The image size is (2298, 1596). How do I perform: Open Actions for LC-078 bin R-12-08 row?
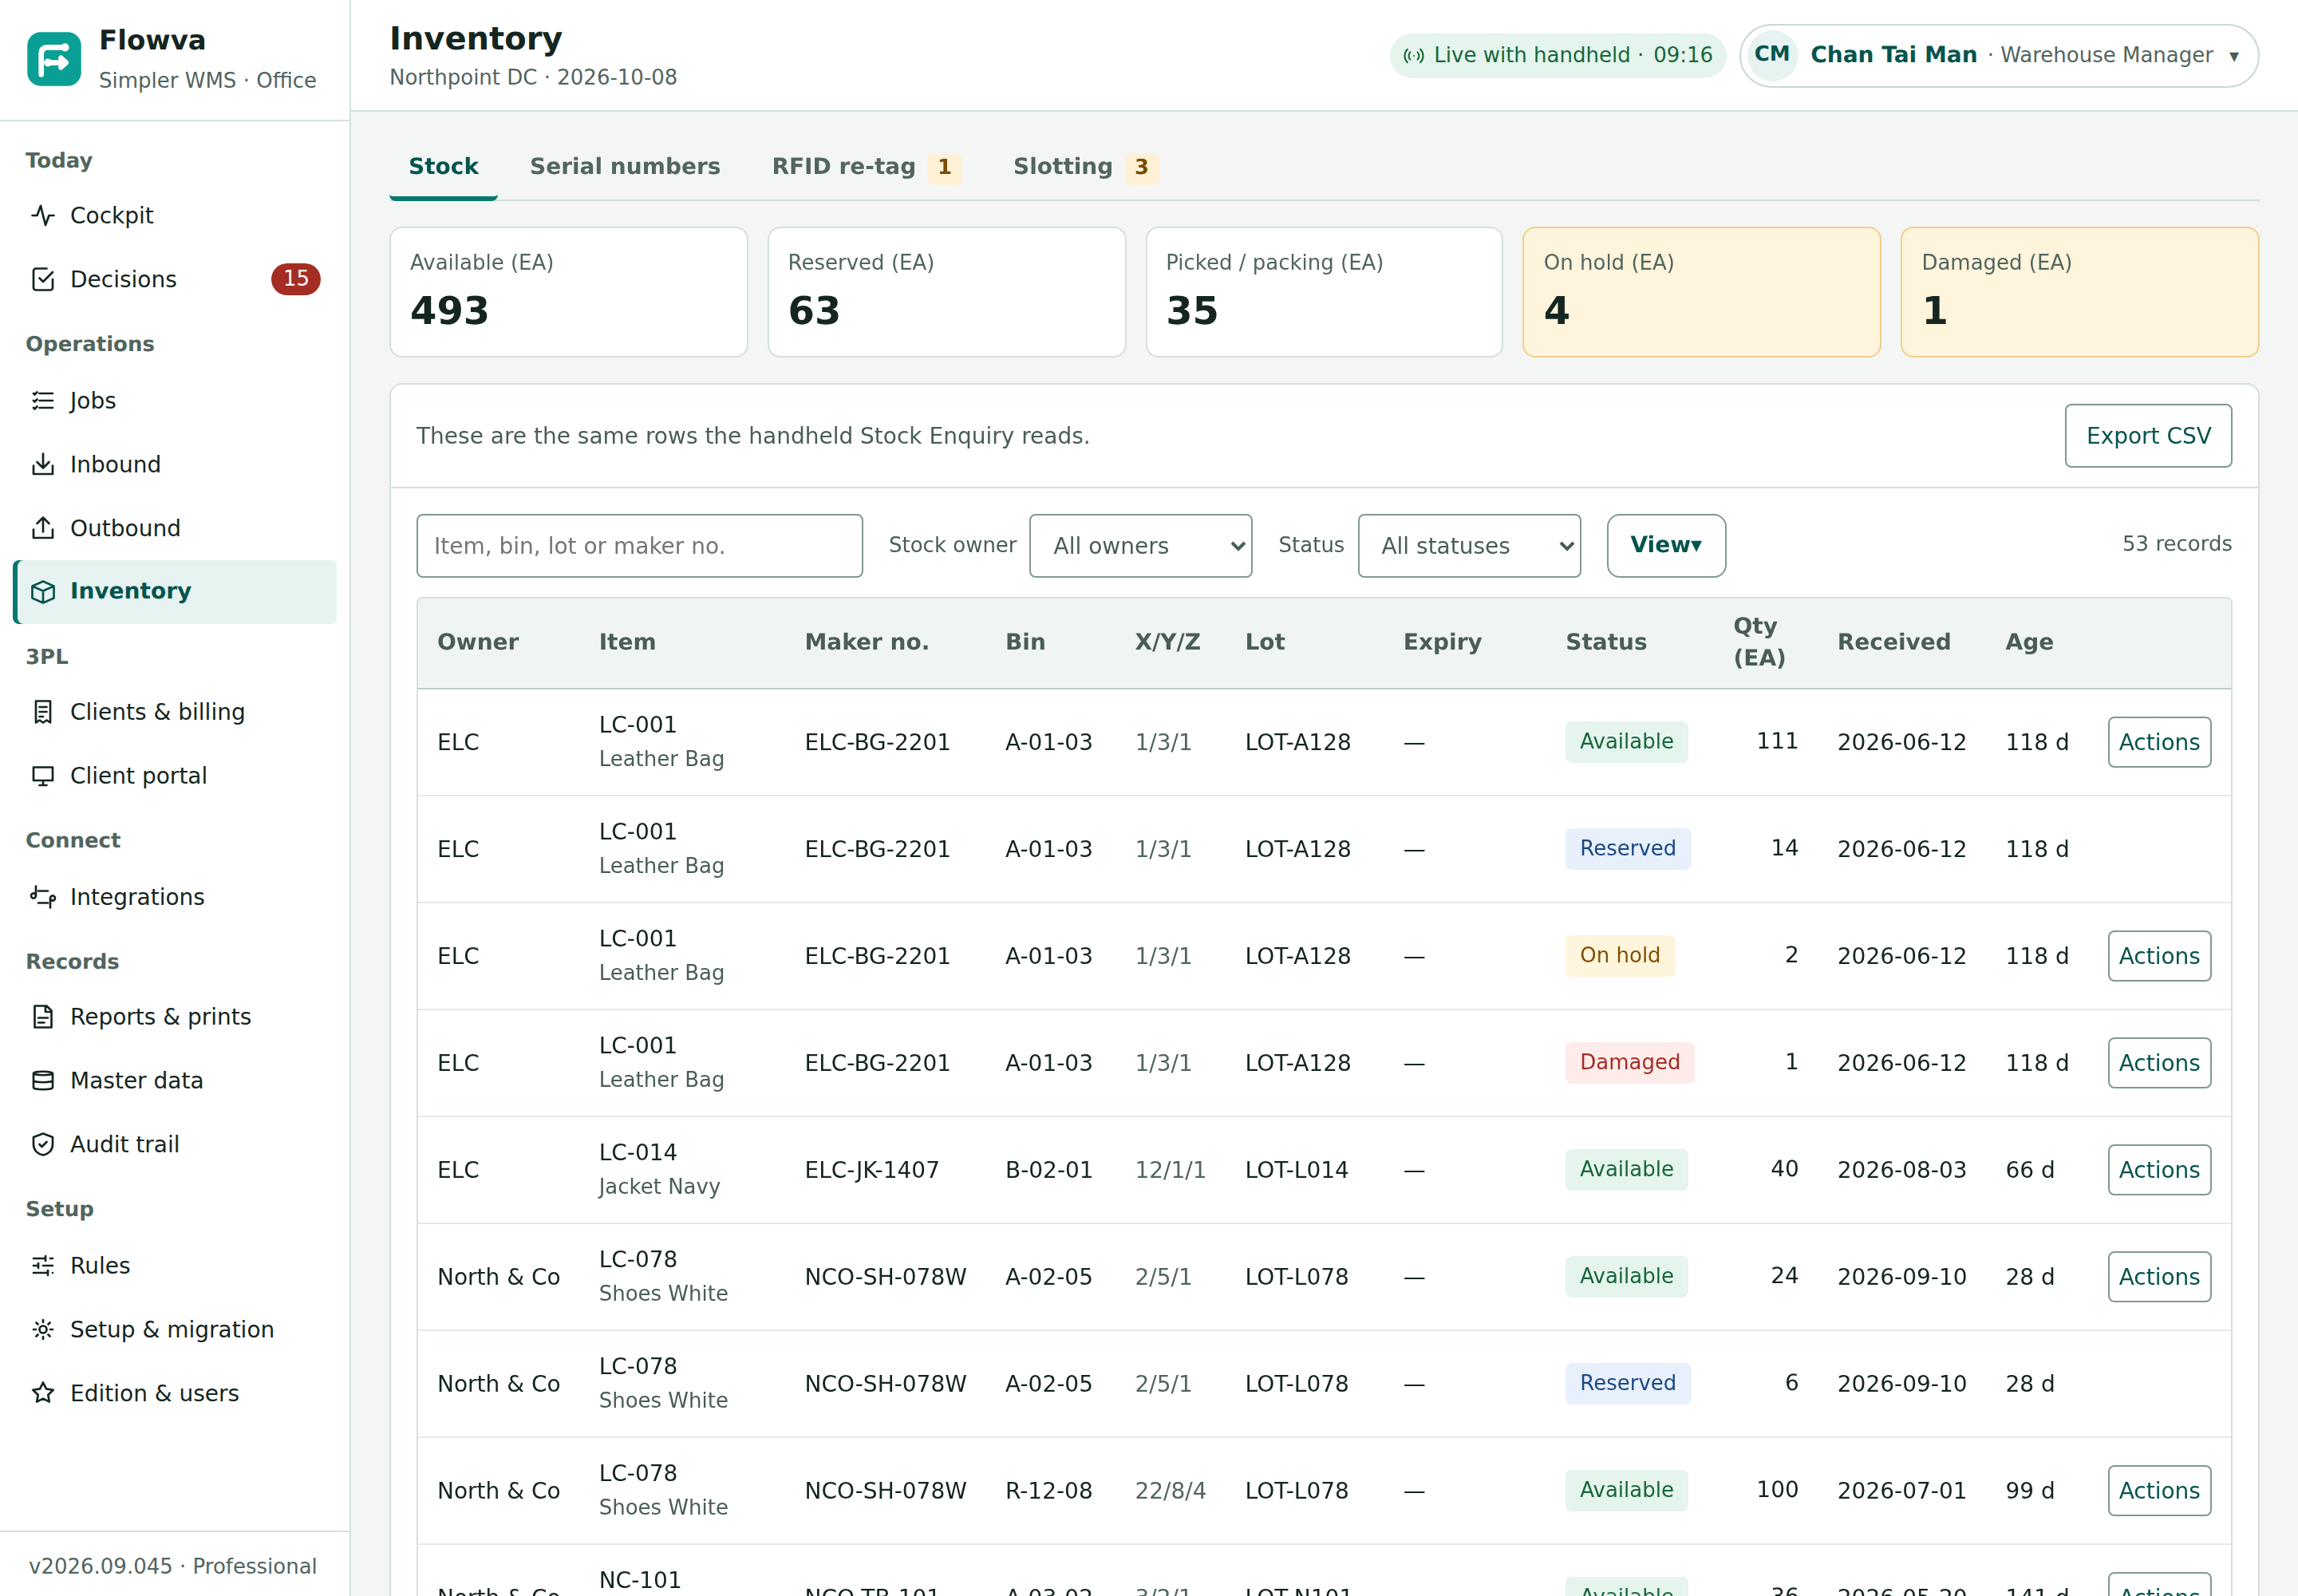[2159, 1491]
